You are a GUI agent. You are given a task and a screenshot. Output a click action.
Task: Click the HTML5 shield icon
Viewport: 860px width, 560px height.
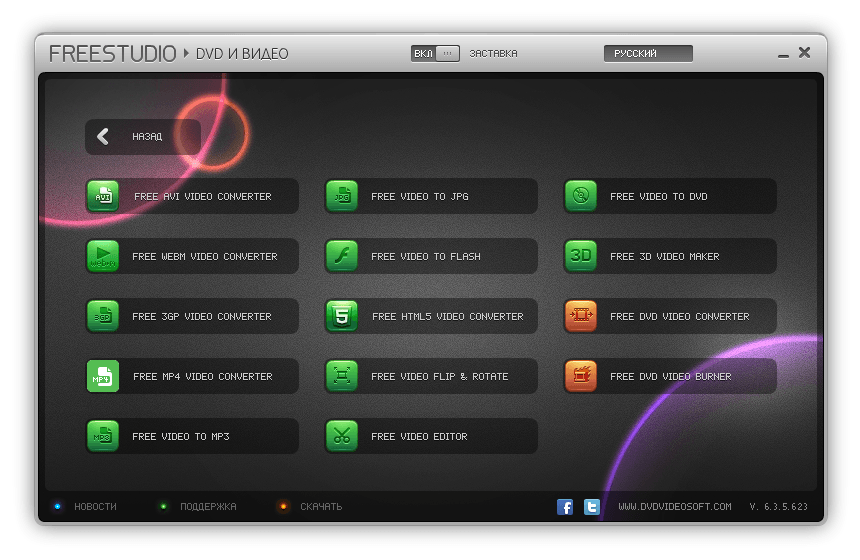342,316
